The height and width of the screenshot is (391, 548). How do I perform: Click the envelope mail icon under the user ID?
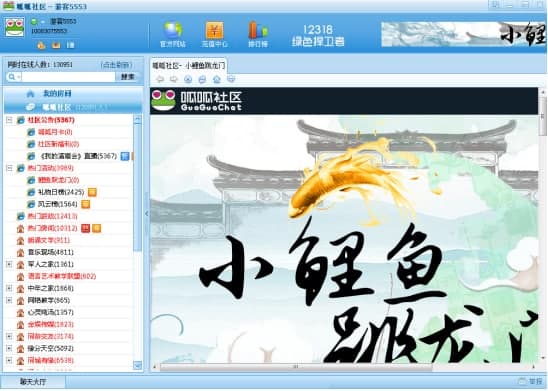tap(56, 45)
